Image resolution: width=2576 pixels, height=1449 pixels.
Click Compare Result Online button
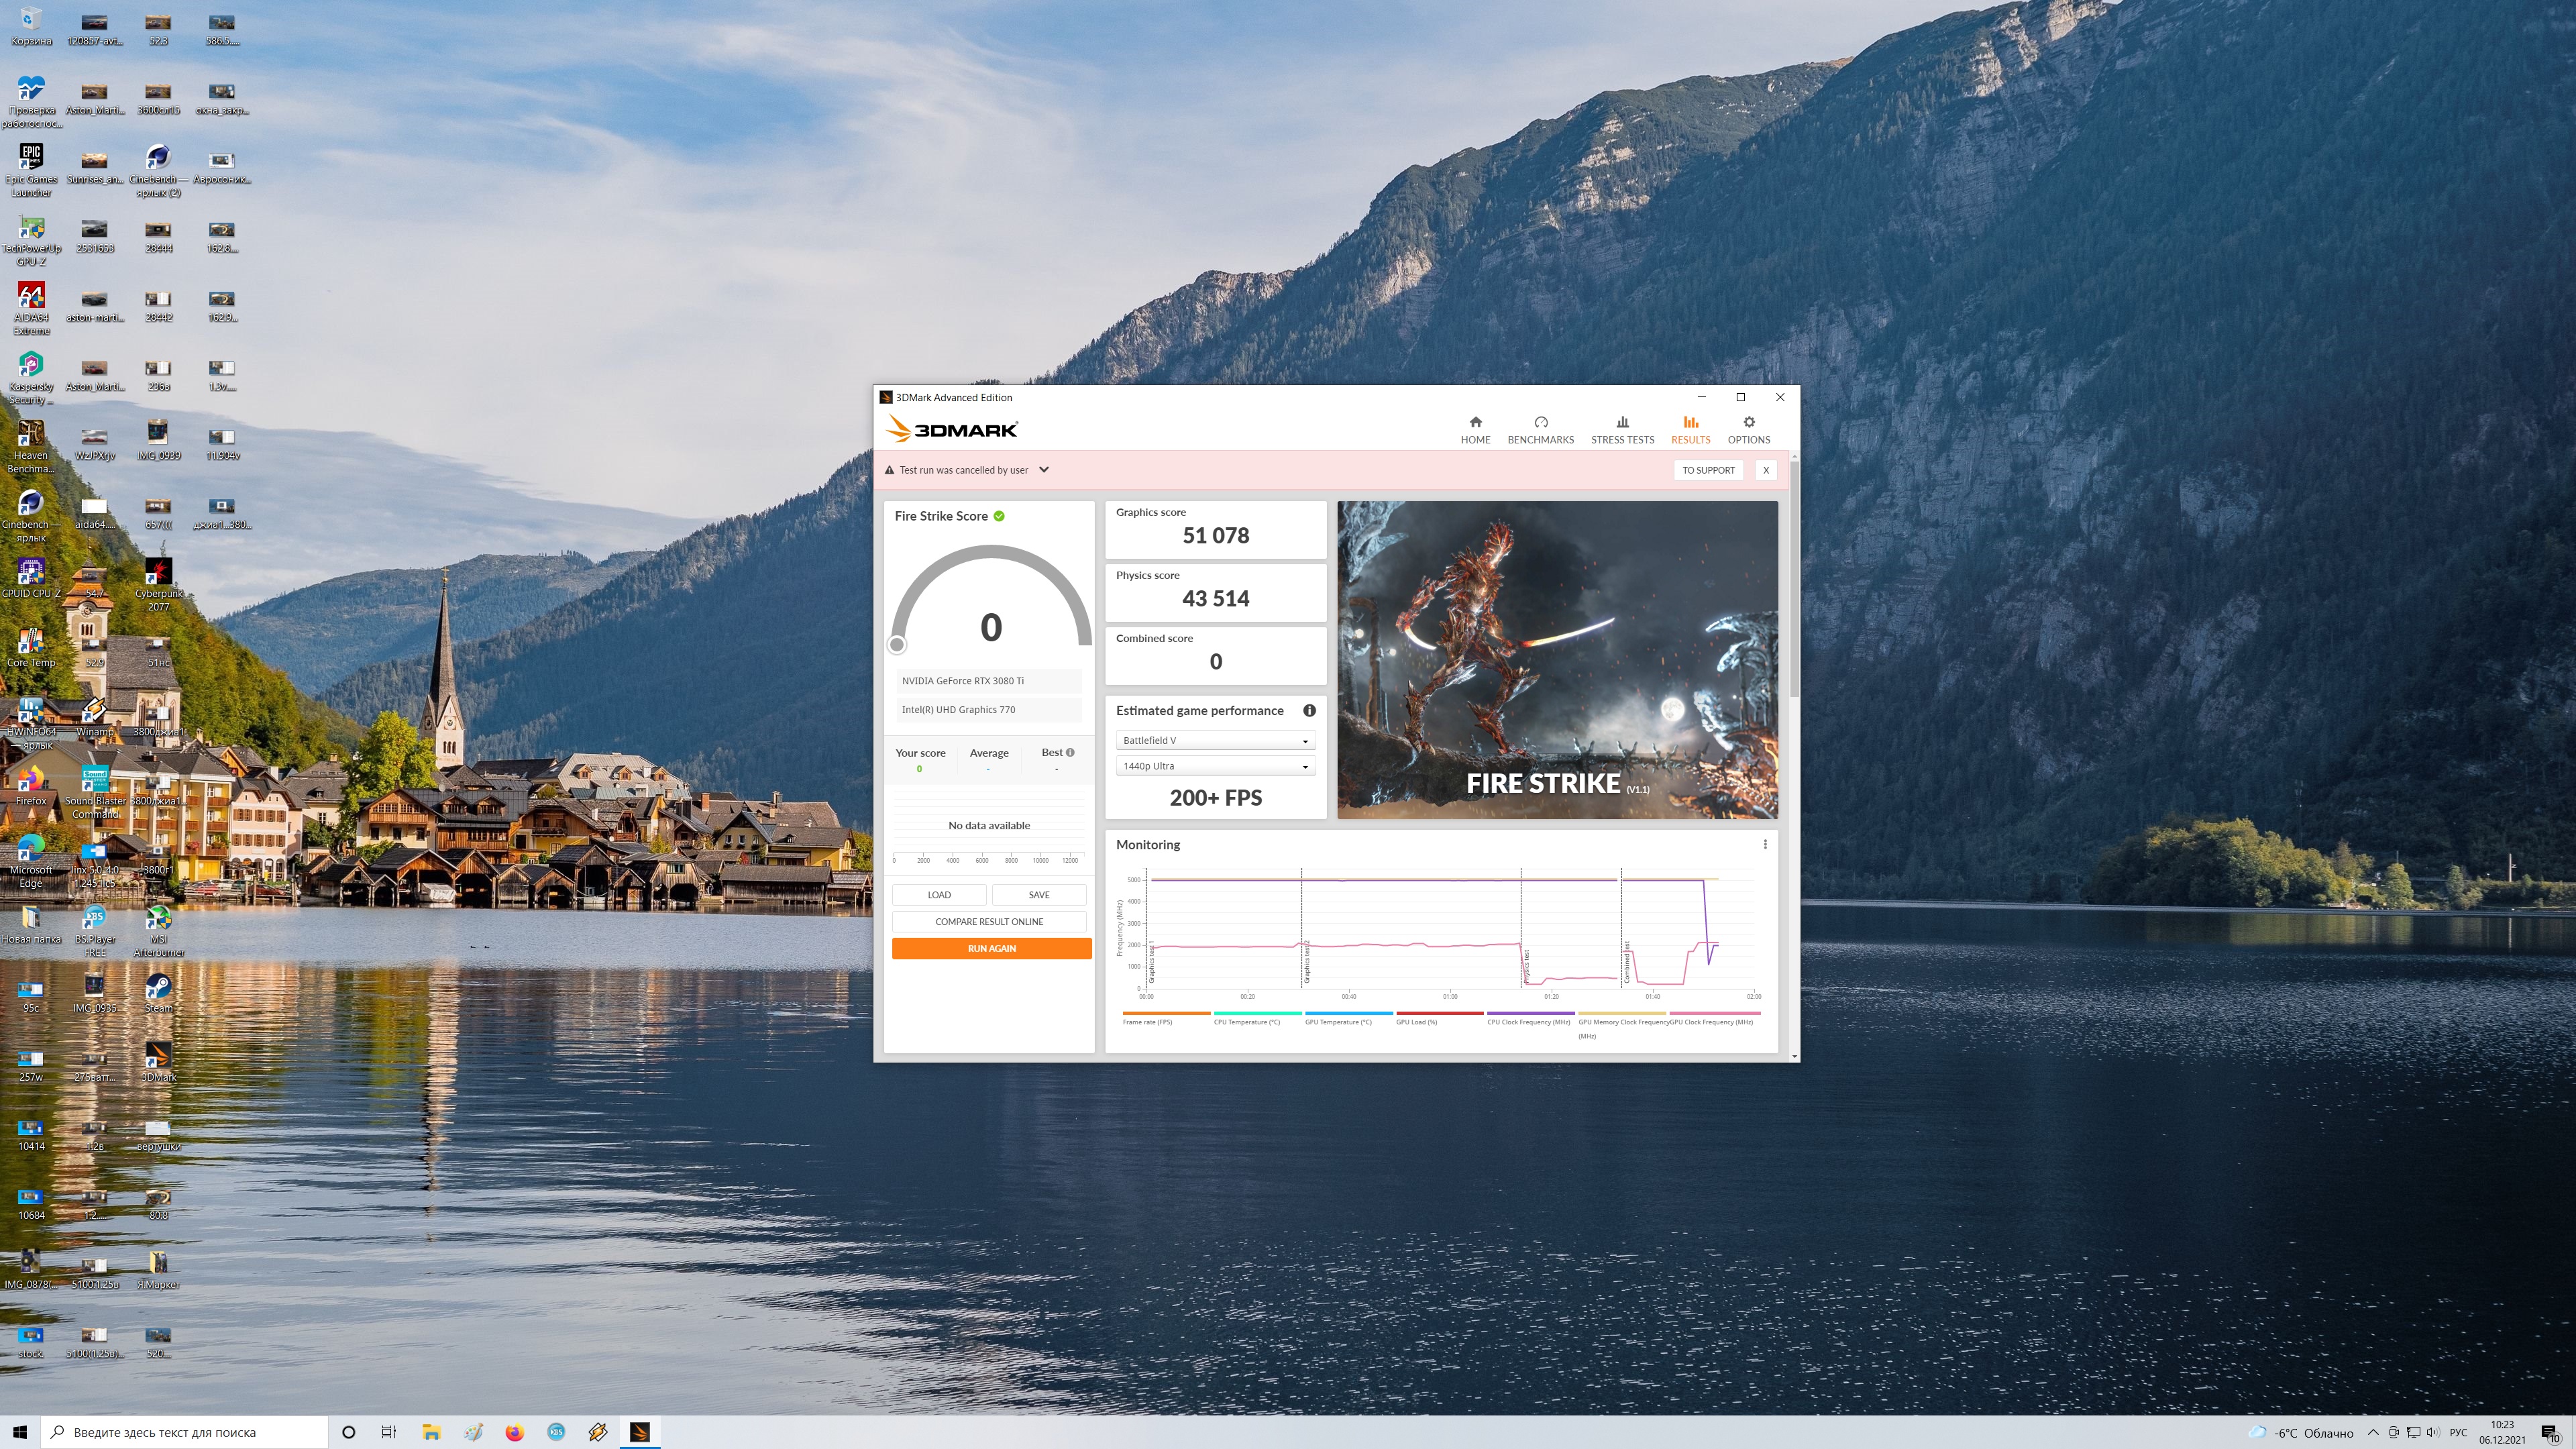click(x=989, y=922)
